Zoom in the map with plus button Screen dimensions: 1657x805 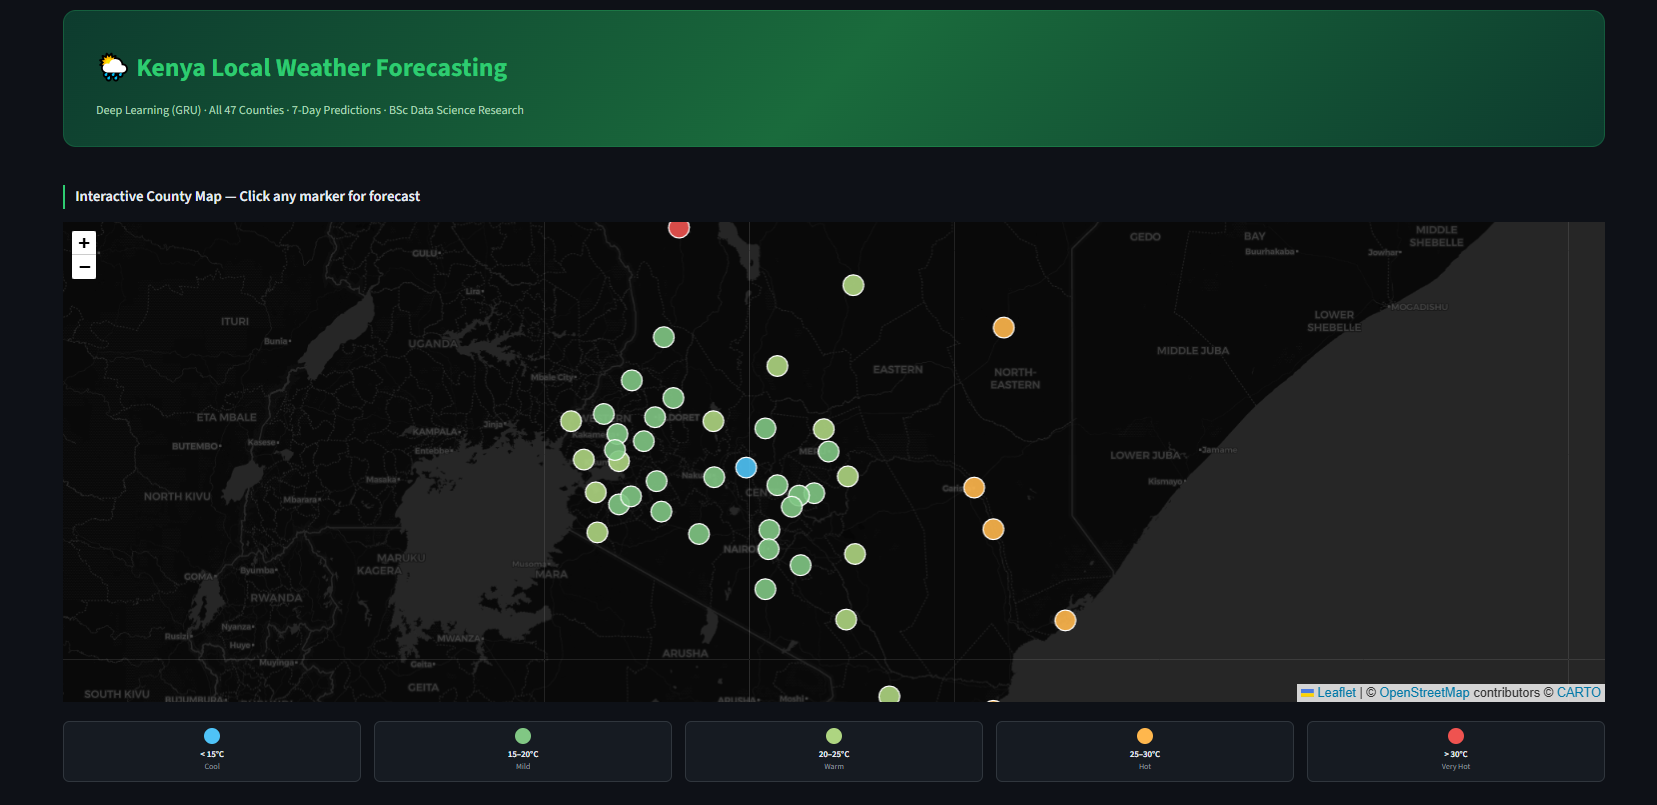pyautogui.click(x=84, y=242)
